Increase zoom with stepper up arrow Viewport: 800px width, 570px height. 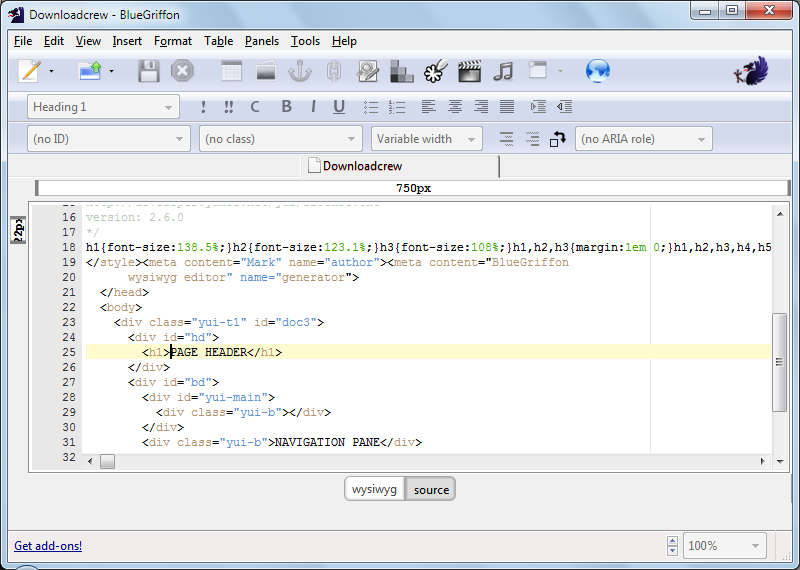[x=672, y=540]
